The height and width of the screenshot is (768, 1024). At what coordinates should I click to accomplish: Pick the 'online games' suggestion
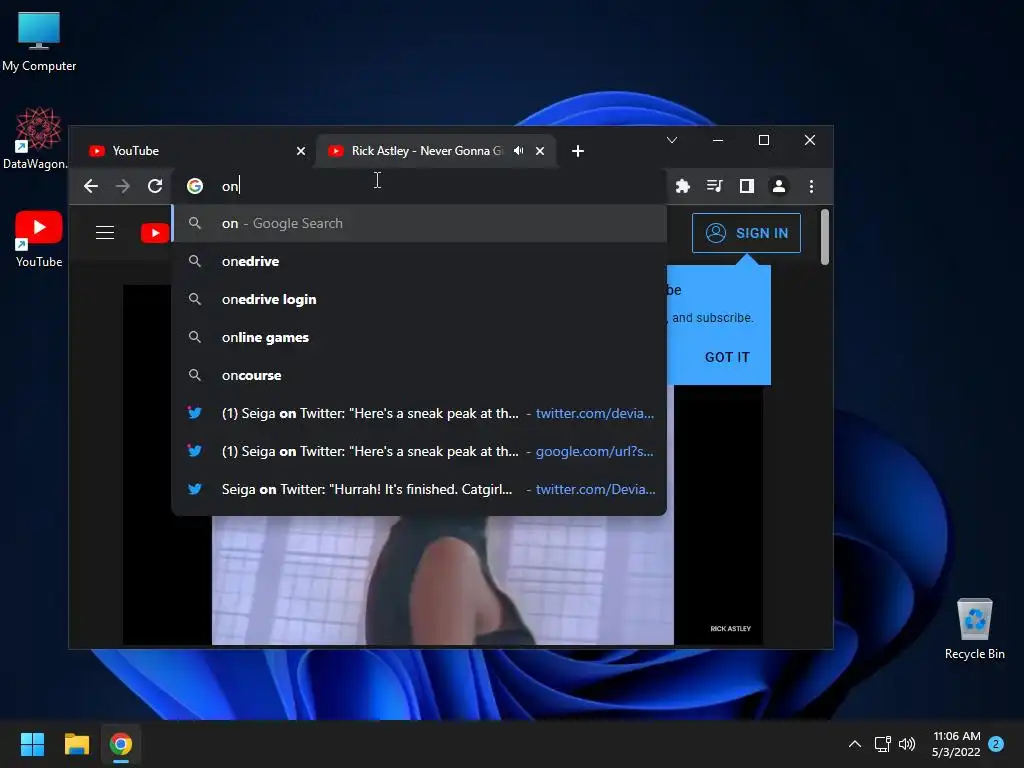419,337
